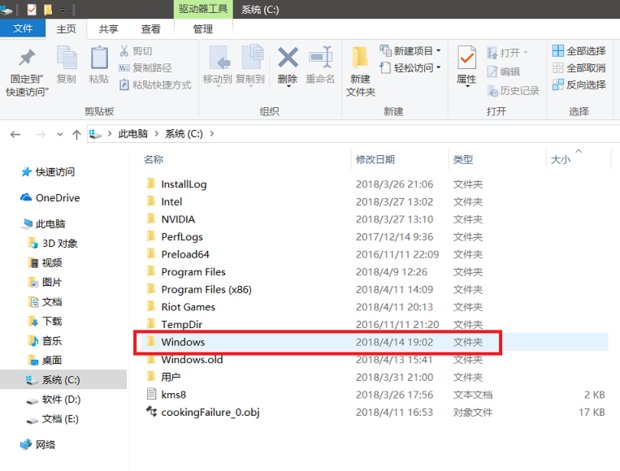The image size is (620, 471).
Task: Click the Copy to (复制到) icon
Action: pos(251,58)
